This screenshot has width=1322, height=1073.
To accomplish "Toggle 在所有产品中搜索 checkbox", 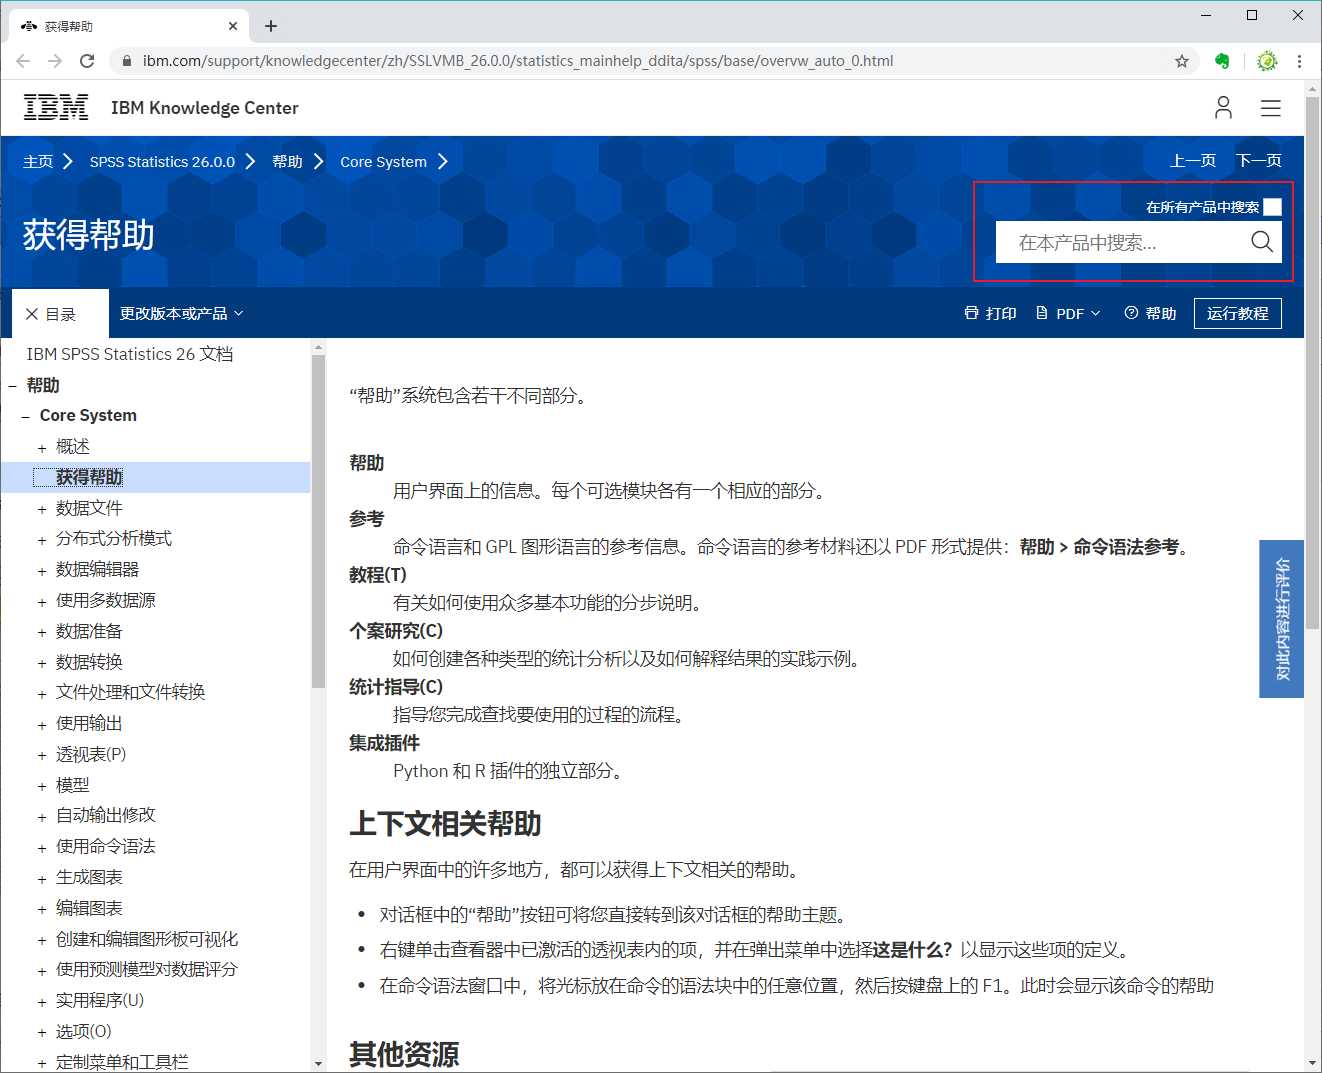I will (x=1273, y=207).
